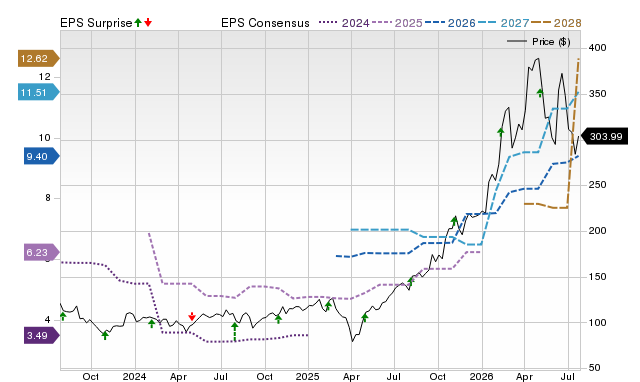Click the red down arrow in the EPS Surprise legend

148,23
